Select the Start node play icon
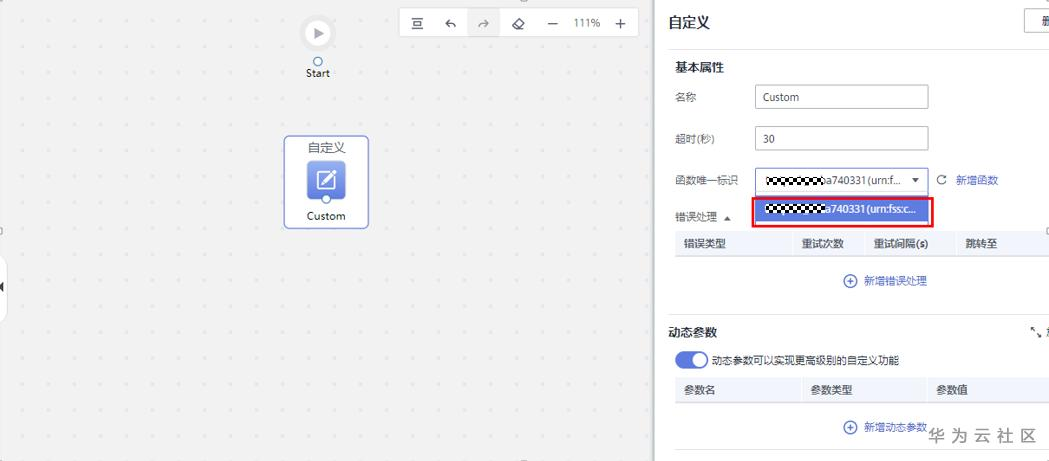This screenshot has height=461, width=1049. [318, 33]
